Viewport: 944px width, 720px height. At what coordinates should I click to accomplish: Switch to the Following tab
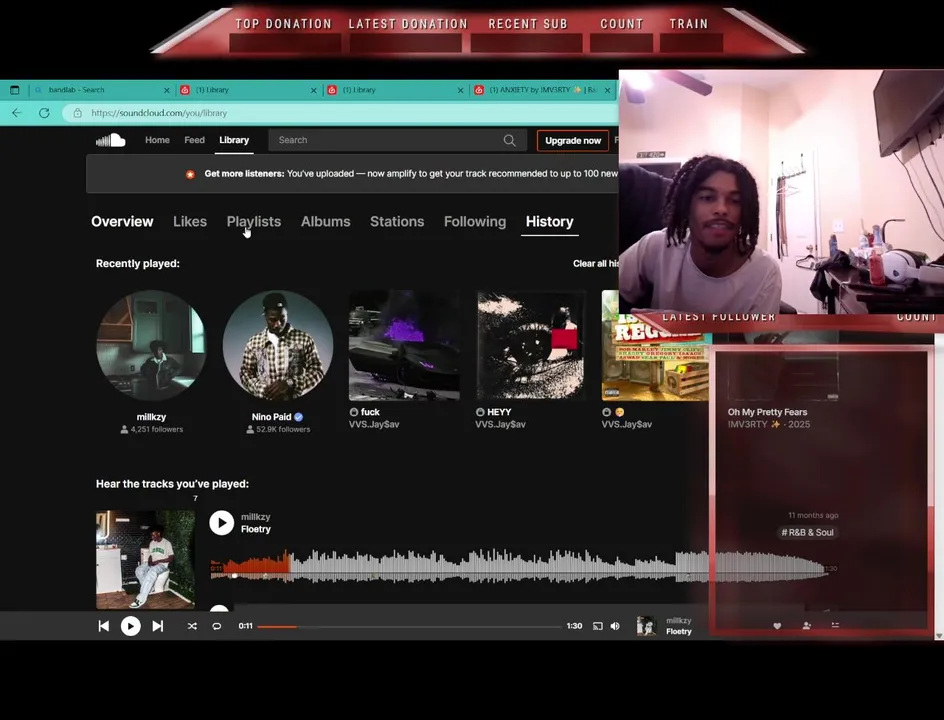pyautogui.click(x=475, y=222)
